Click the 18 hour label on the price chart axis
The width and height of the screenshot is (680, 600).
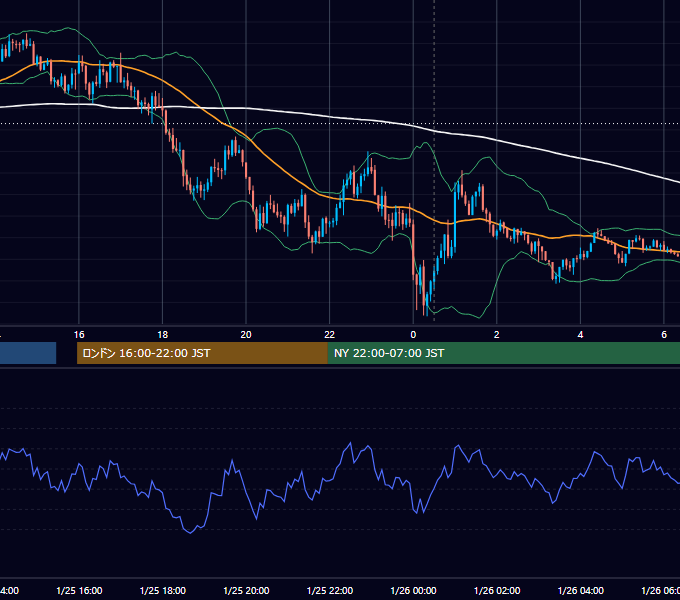pos(163,335)
